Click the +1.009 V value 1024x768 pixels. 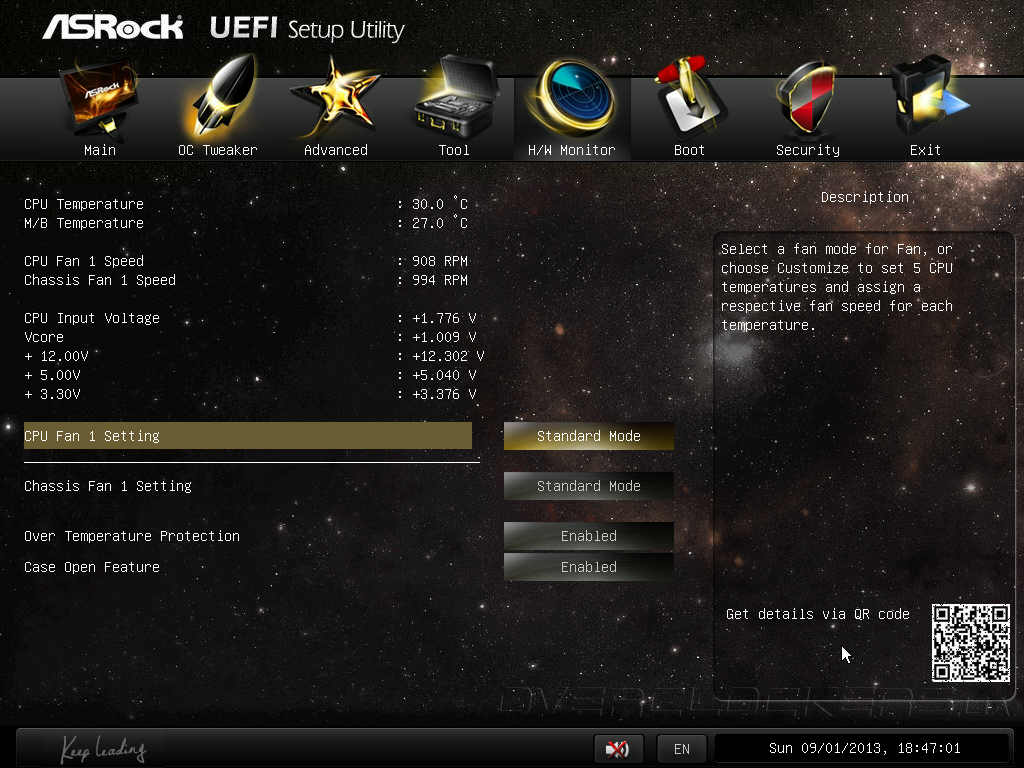coord(444,337)
